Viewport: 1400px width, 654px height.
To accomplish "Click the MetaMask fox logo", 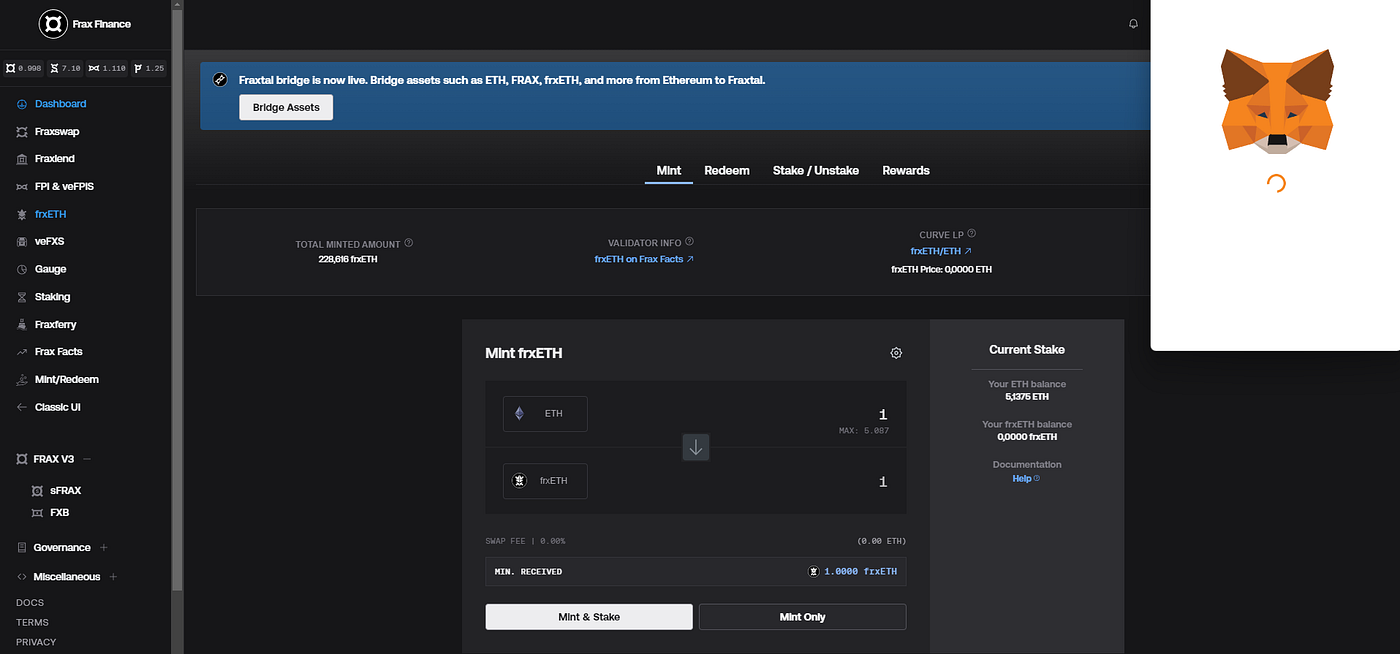I will coord(1277,101).
